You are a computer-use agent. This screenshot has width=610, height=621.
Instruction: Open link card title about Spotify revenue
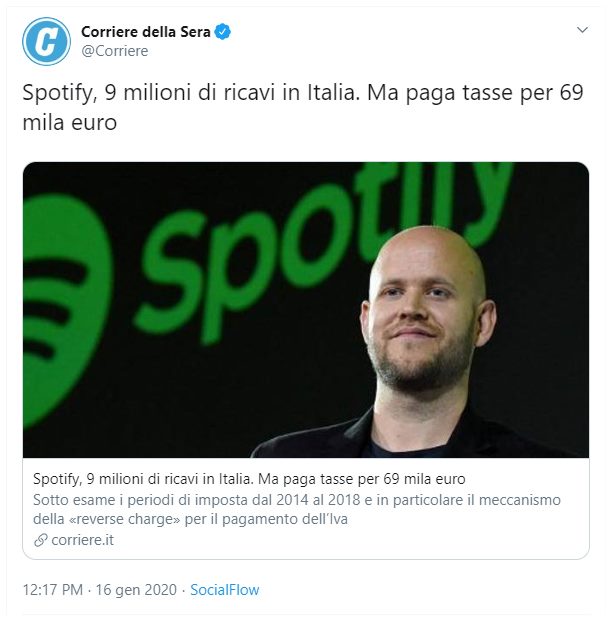click(x=249, y=479)
